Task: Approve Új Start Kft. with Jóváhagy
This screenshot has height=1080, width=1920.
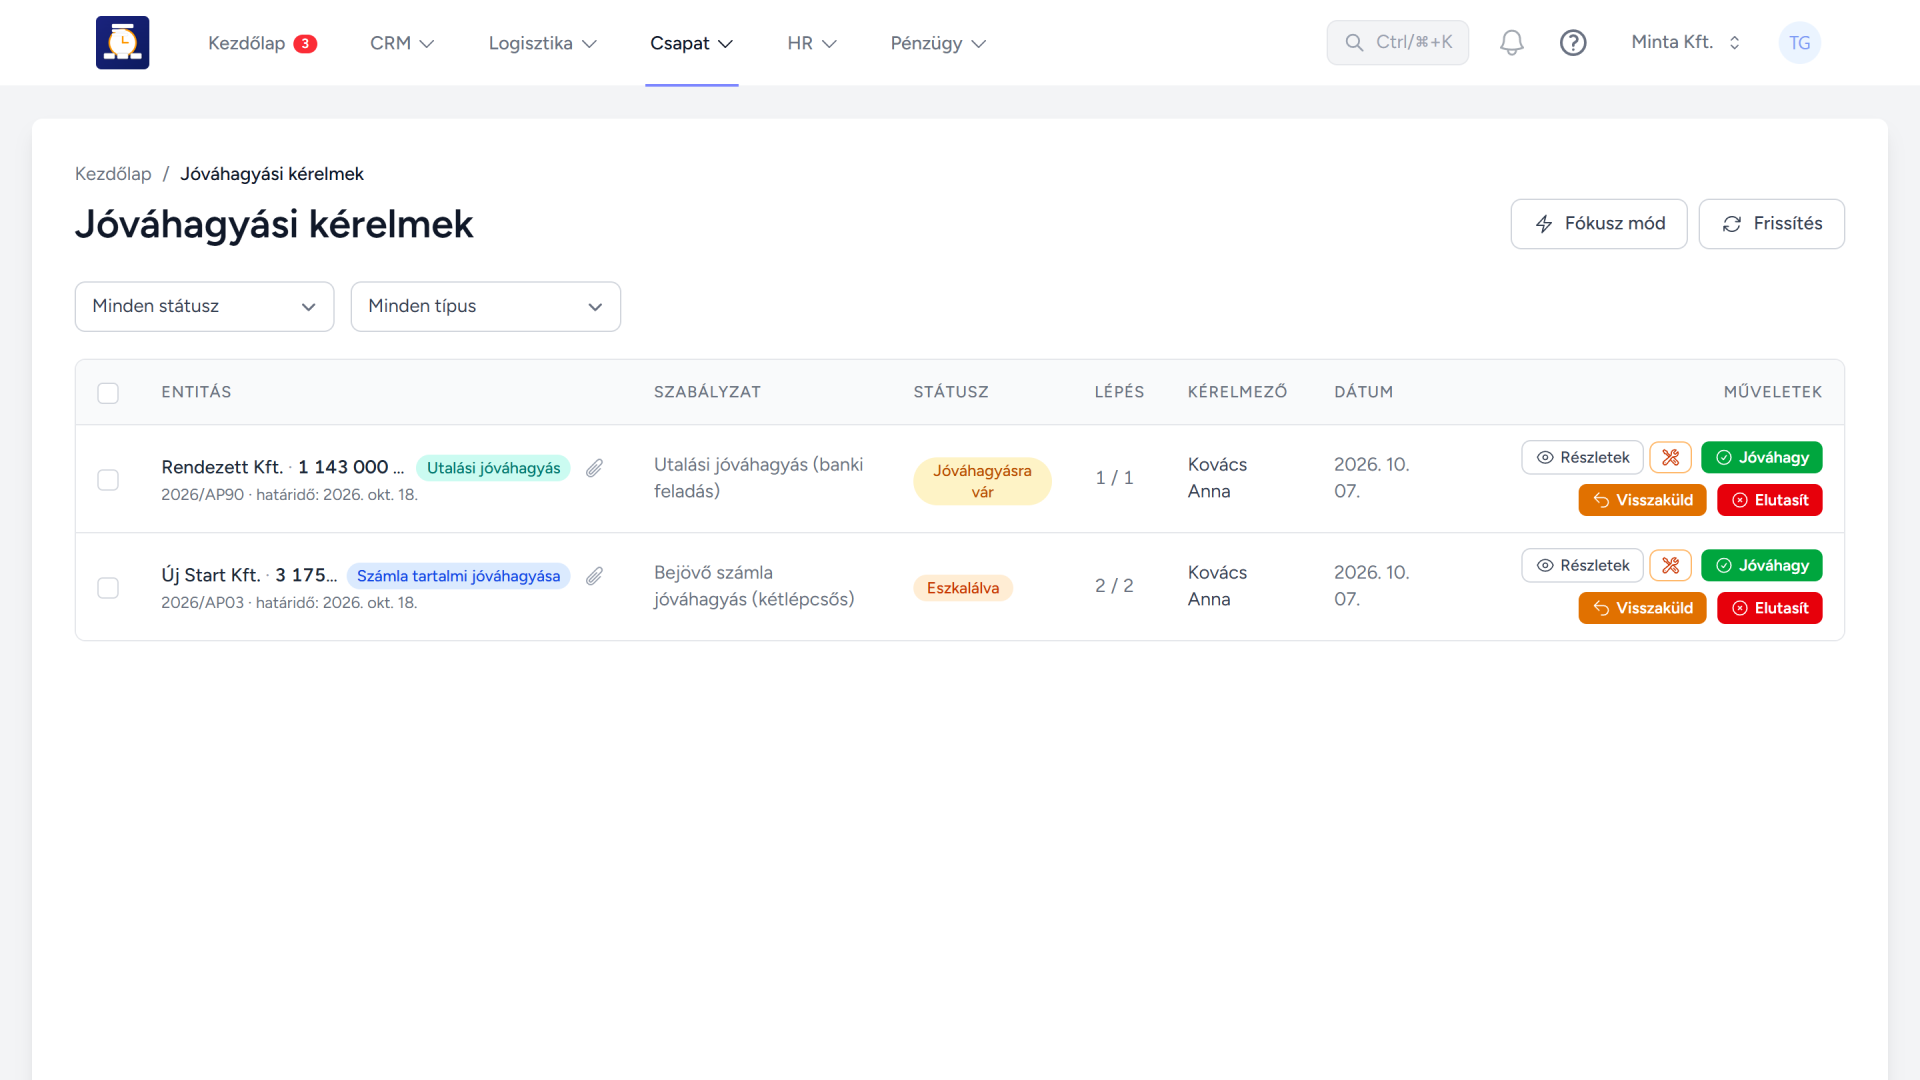Action: coord(1761,565)
